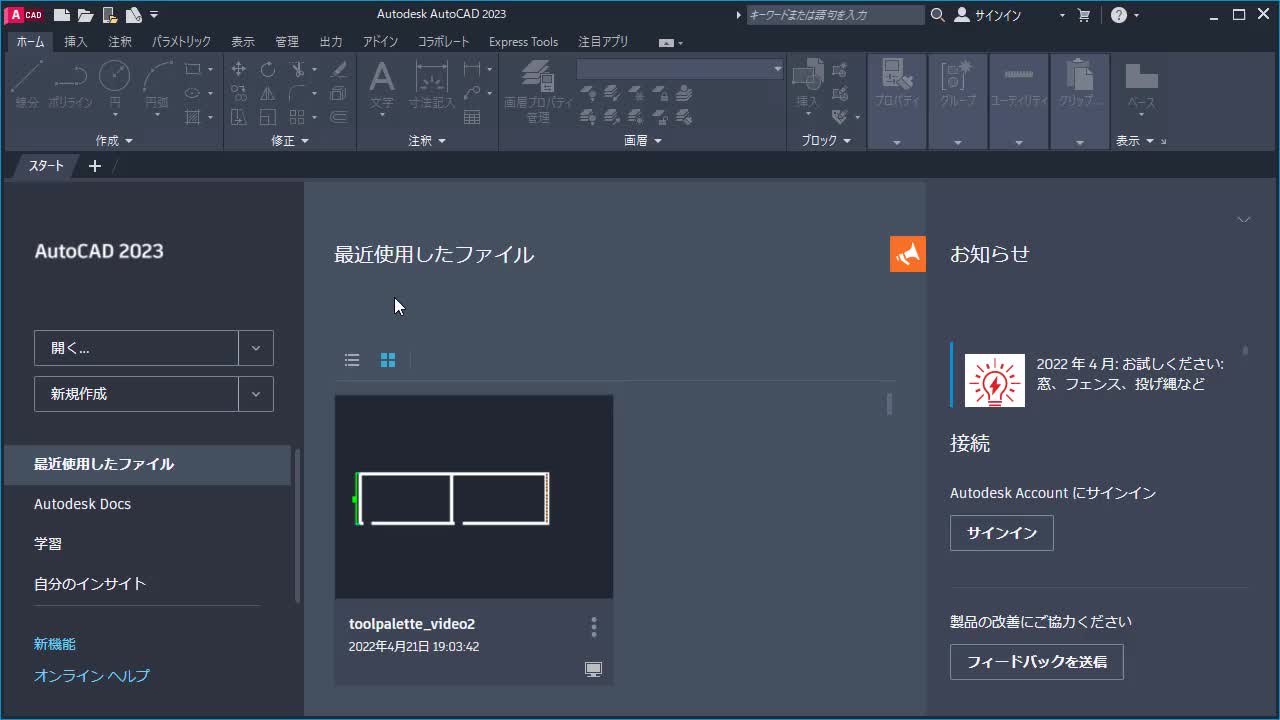This screenshot has height=720, width=1280.
Task: Expand the 修正 panel flyout
Action: click(290, 141)
